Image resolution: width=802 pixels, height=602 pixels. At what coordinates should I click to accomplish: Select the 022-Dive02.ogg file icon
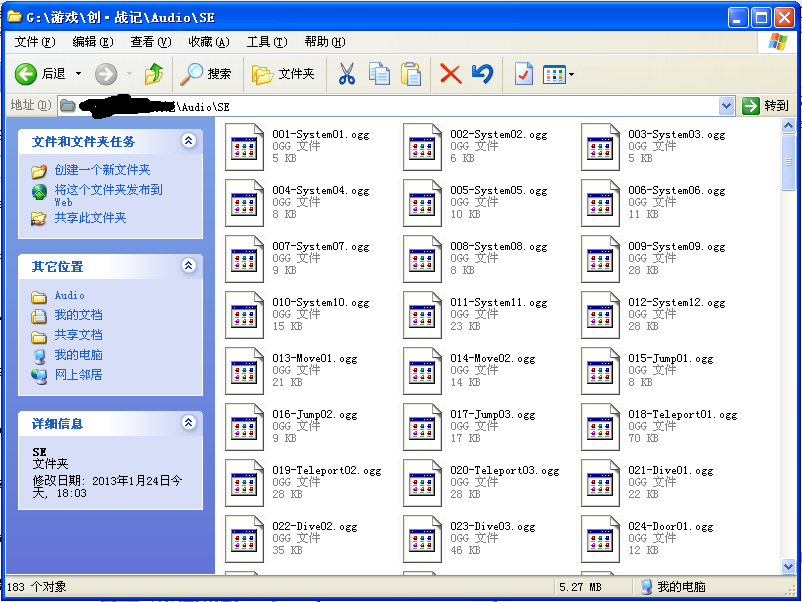(244, 539)
